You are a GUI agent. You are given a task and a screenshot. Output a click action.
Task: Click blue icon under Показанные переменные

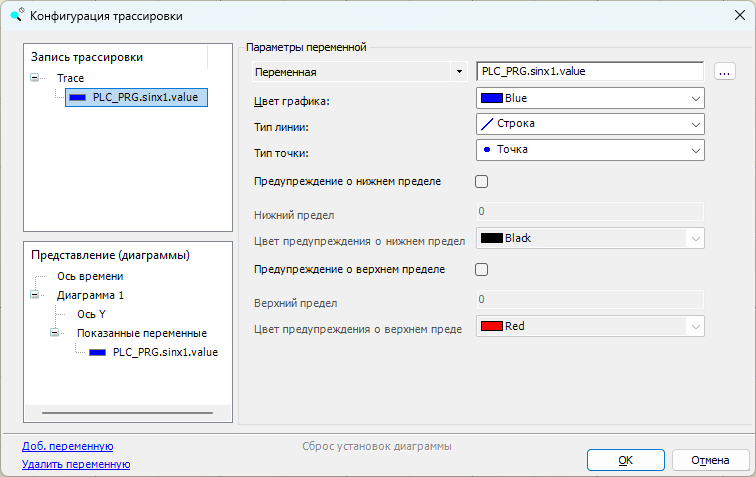tap(98, 352)
